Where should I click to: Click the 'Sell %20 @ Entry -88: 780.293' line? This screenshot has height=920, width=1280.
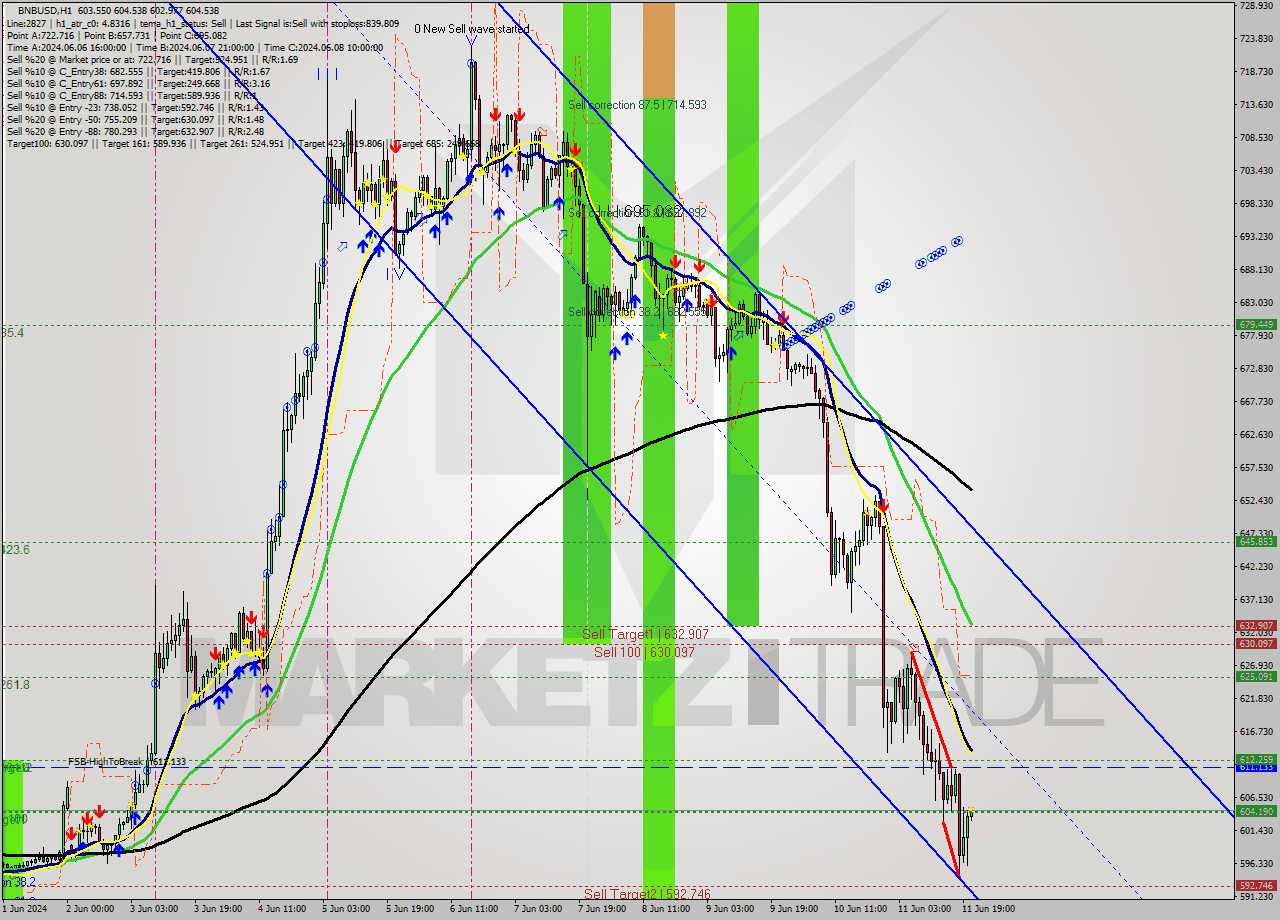click(136, 131)
